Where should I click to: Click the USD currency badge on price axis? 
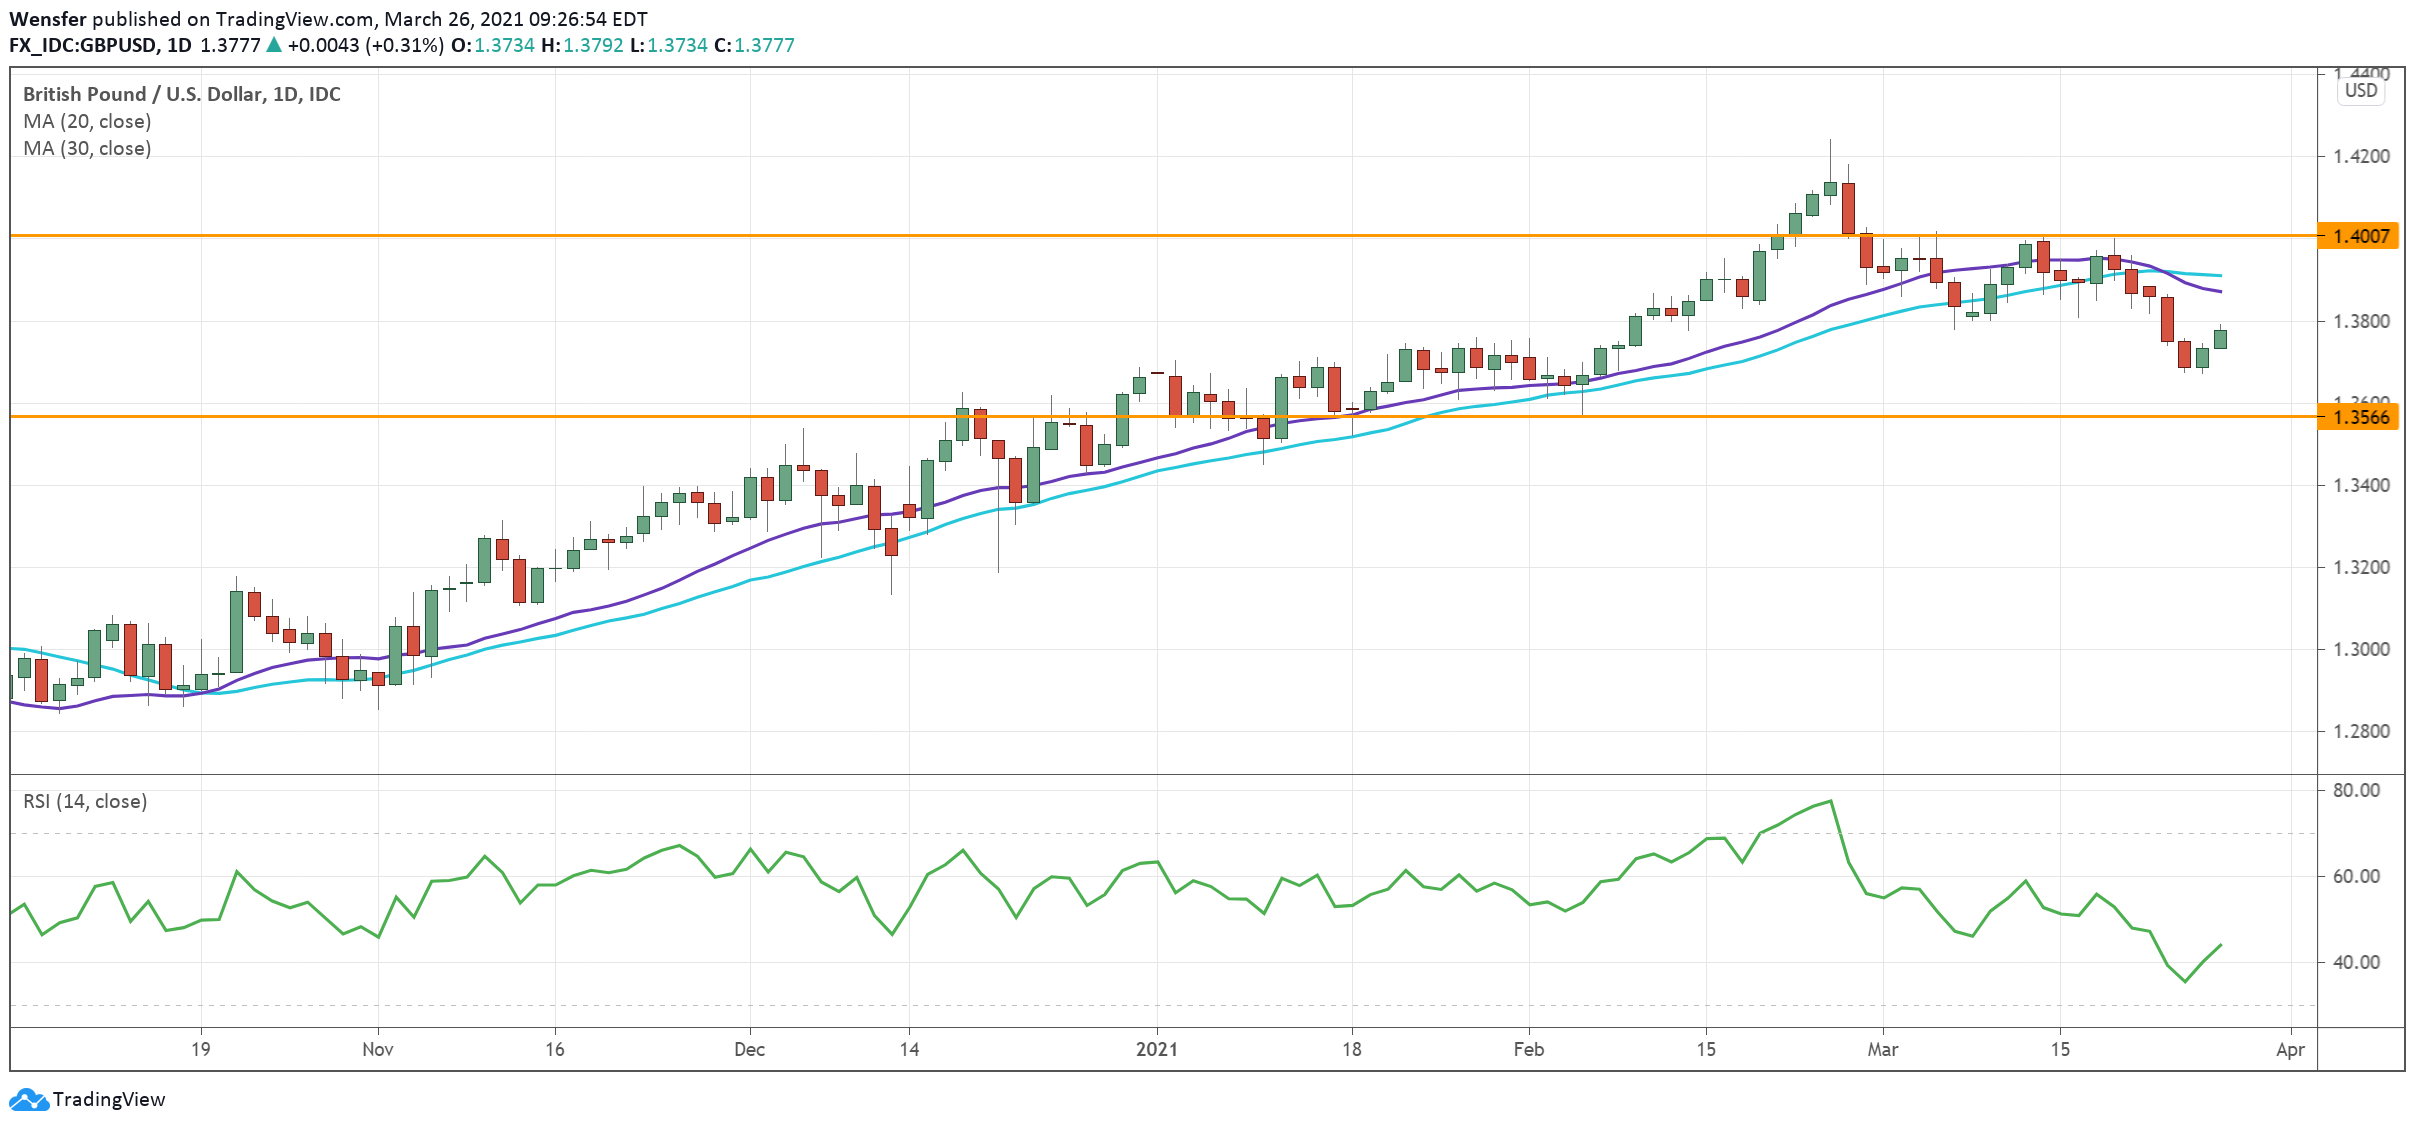[2360, 90]
